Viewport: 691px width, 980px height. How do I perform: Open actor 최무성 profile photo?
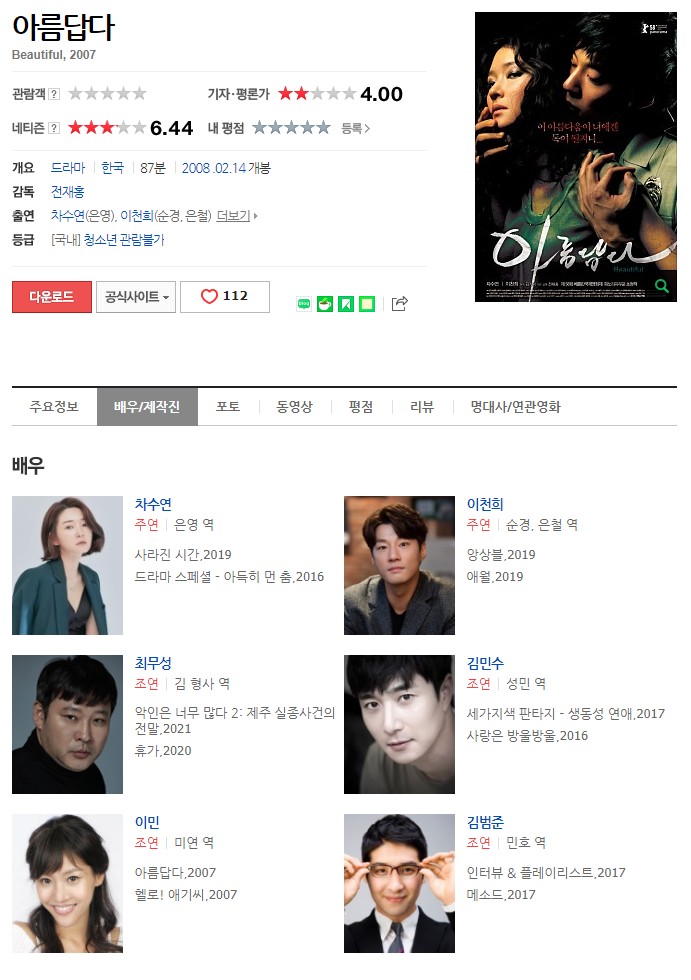(x=67, y=724)
